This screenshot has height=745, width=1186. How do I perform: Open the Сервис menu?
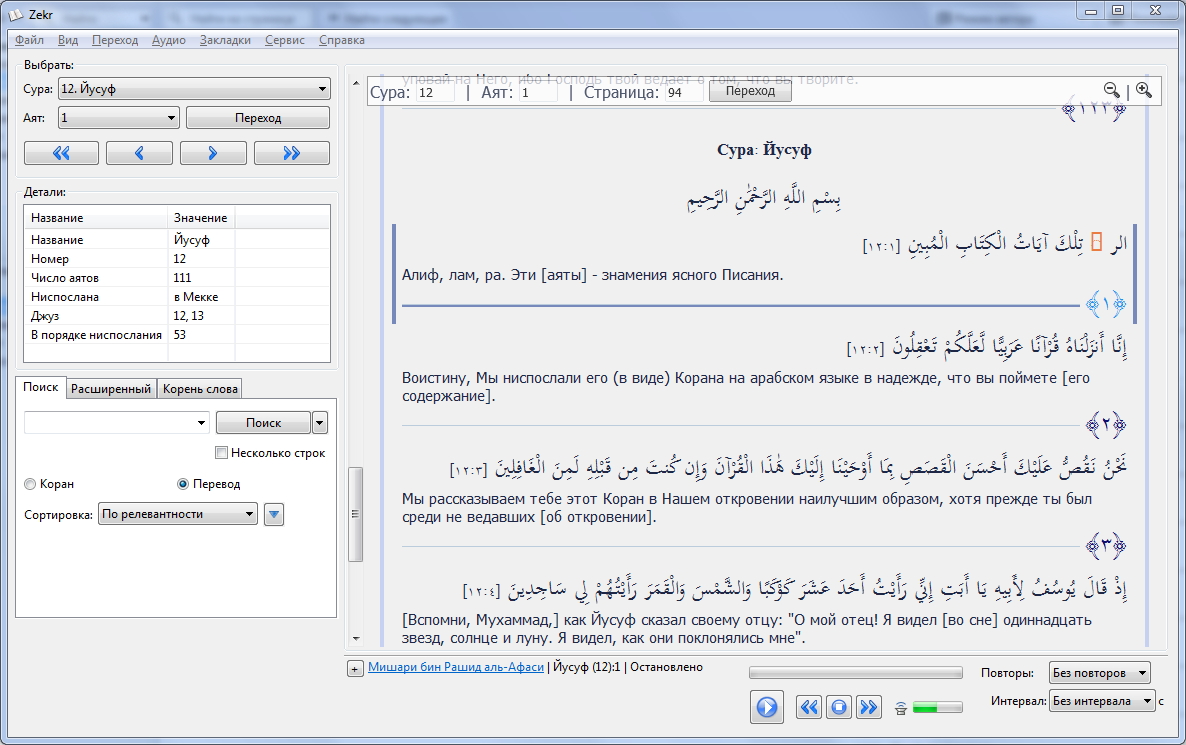click(x=285, y=40)
